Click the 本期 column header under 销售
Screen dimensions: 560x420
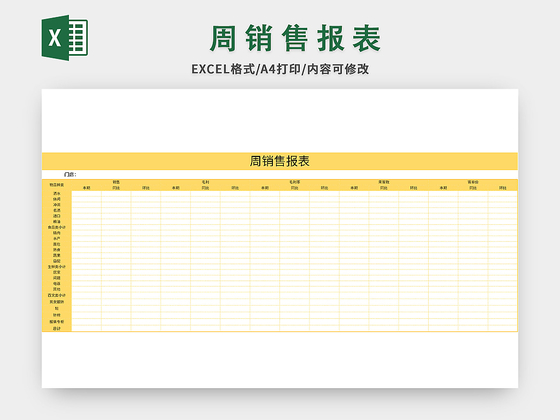[86, 188]
